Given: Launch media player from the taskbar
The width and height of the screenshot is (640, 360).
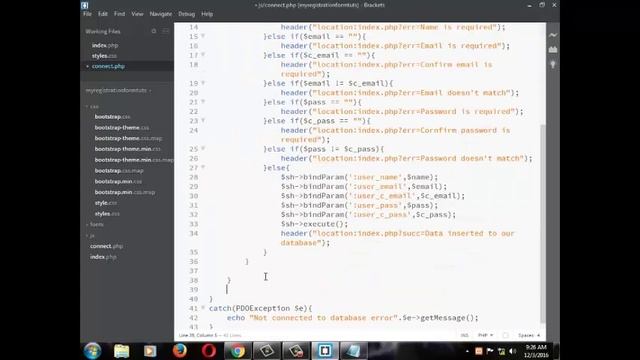Looking at the screenshot, I should (x=150, y=351).
